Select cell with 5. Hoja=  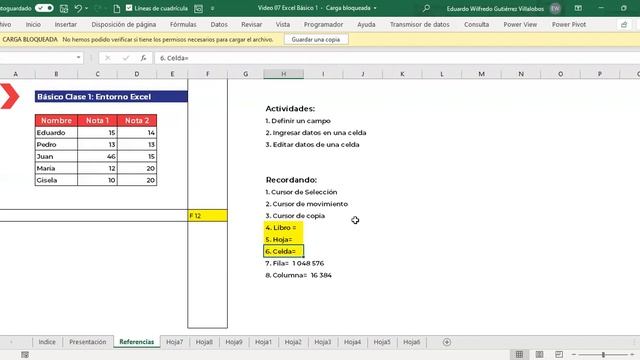(283, 239)
